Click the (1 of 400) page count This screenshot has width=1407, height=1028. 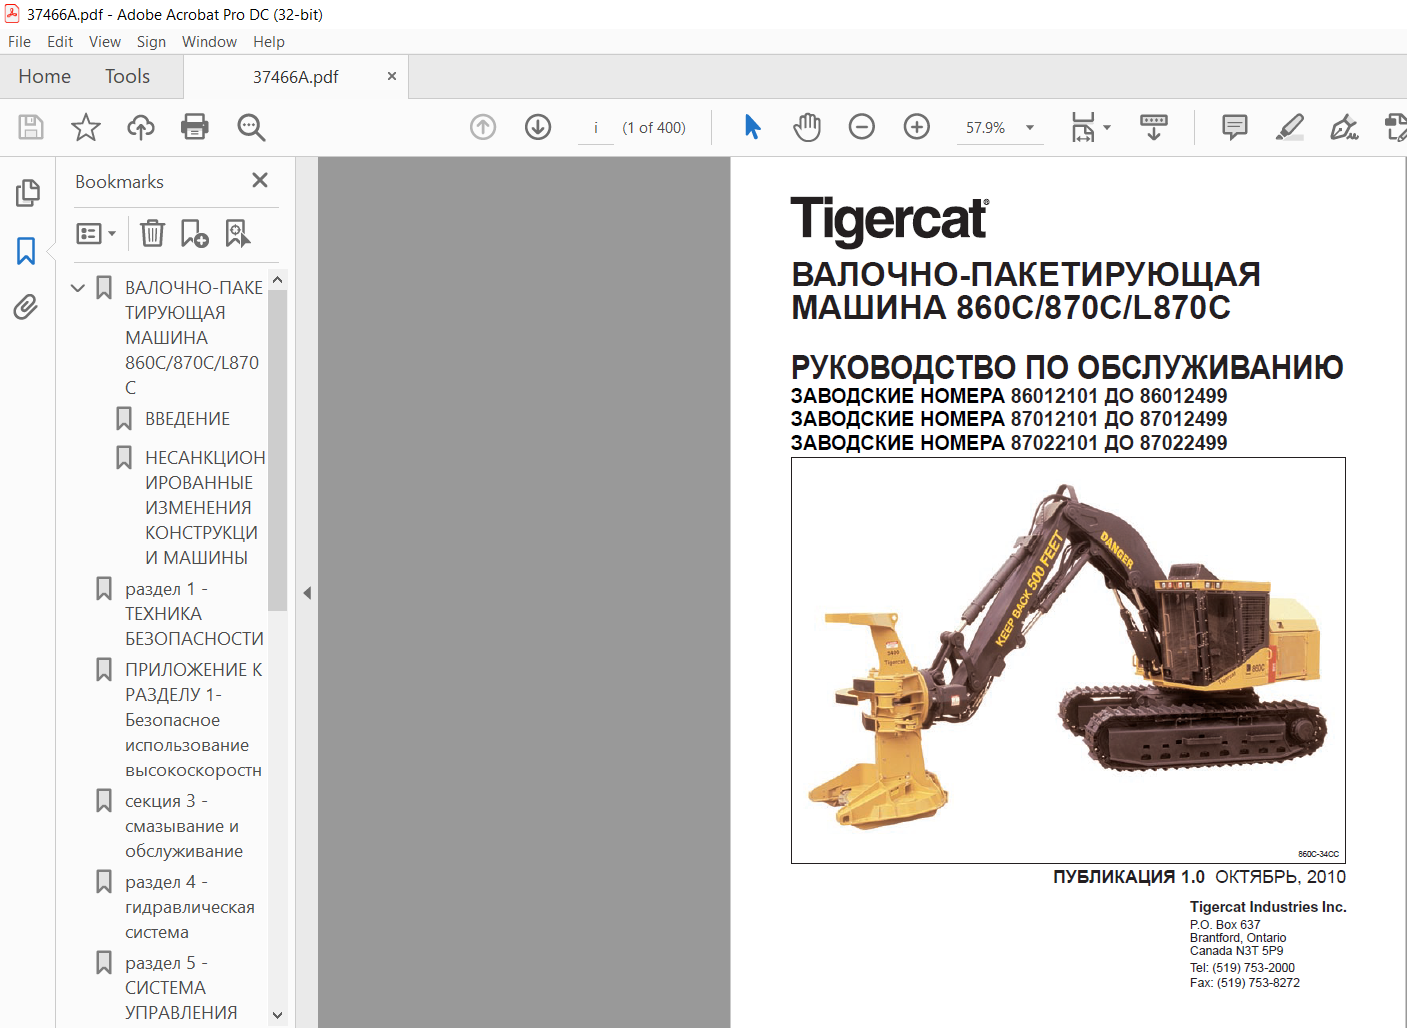654,128
